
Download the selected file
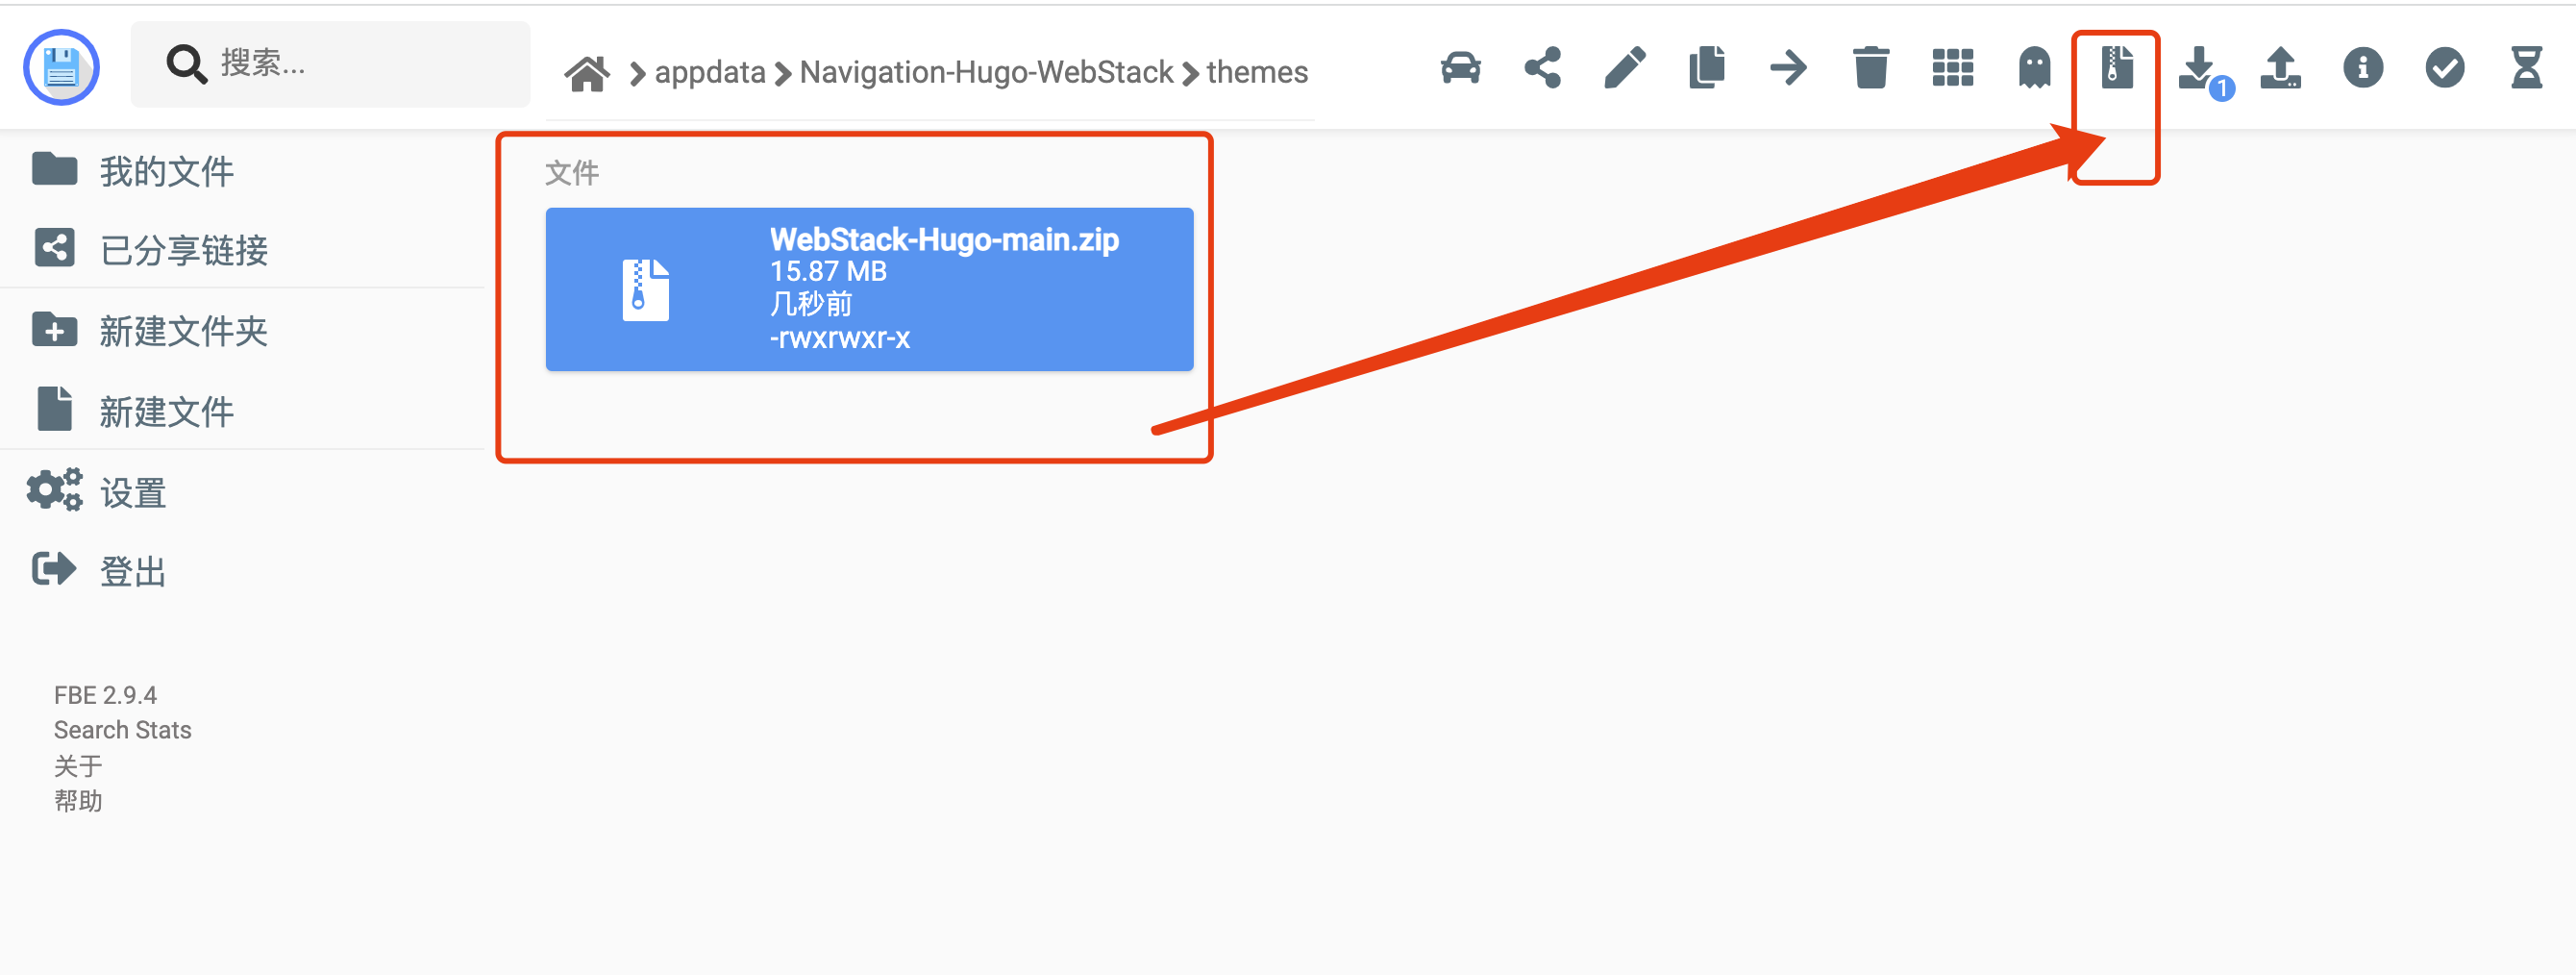(x=2198, y=69)
